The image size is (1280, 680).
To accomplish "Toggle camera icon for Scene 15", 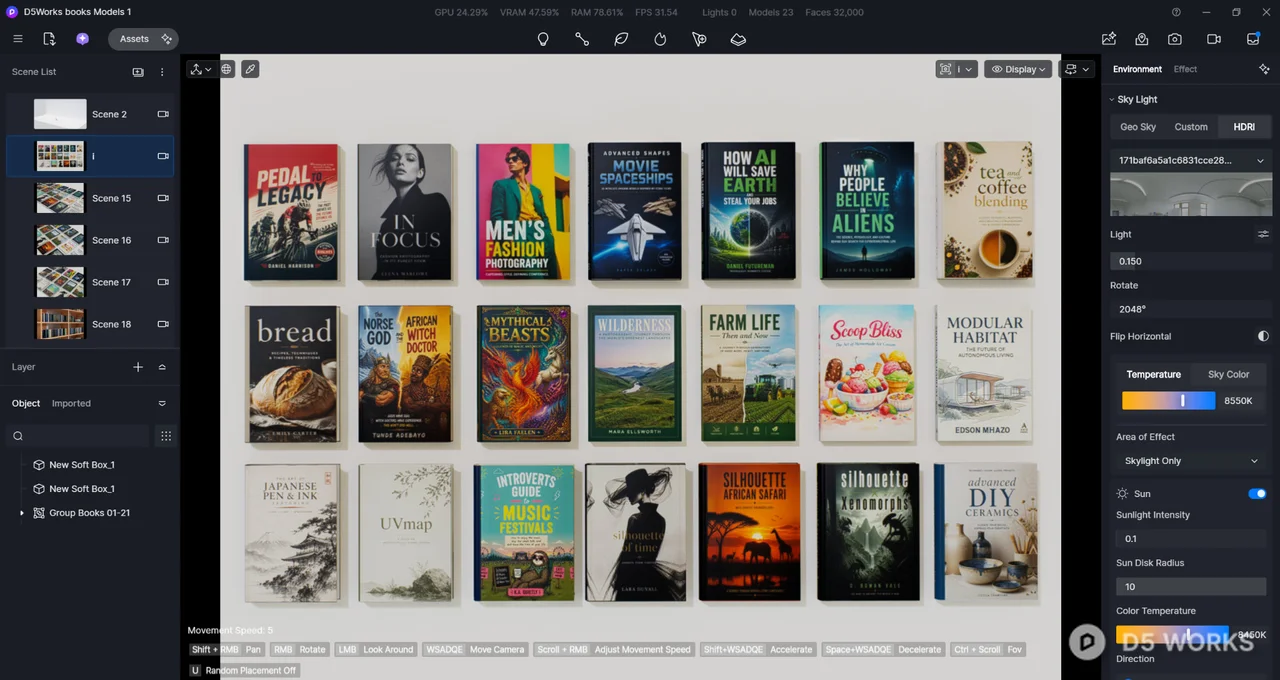I will (x=163, y=198).
